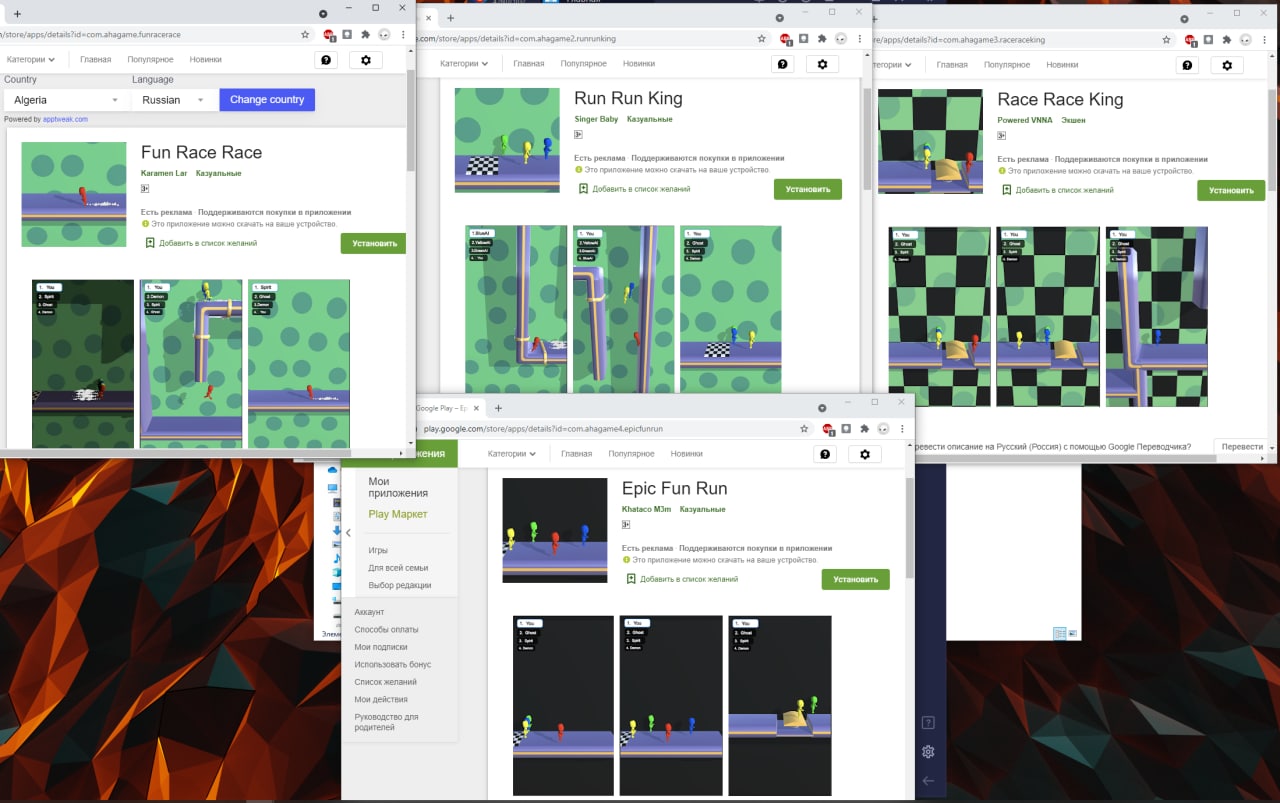Expand Категории menu in Race Race King window
Viewport: 1280px width, 803px height.
pyautogui.click(x=892, y=64)
